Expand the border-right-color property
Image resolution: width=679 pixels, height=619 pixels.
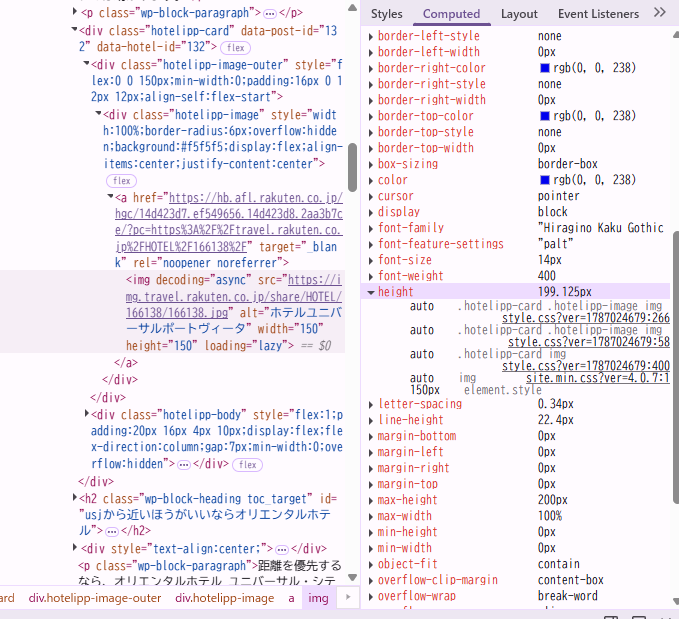[x=371, y=69]
